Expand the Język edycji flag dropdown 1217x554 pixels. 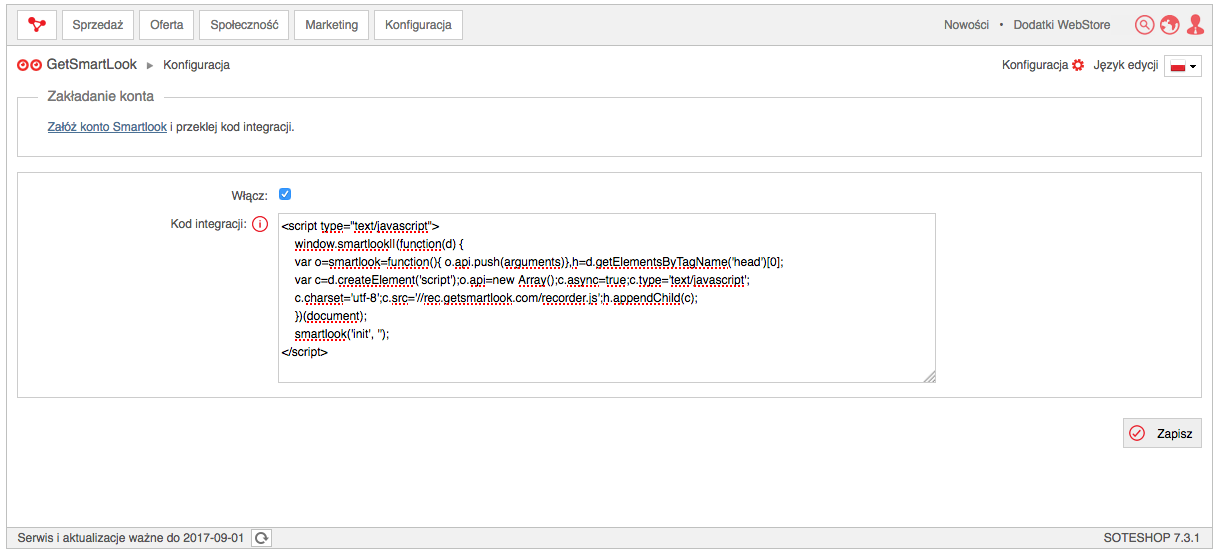(x=1183, y=66)
